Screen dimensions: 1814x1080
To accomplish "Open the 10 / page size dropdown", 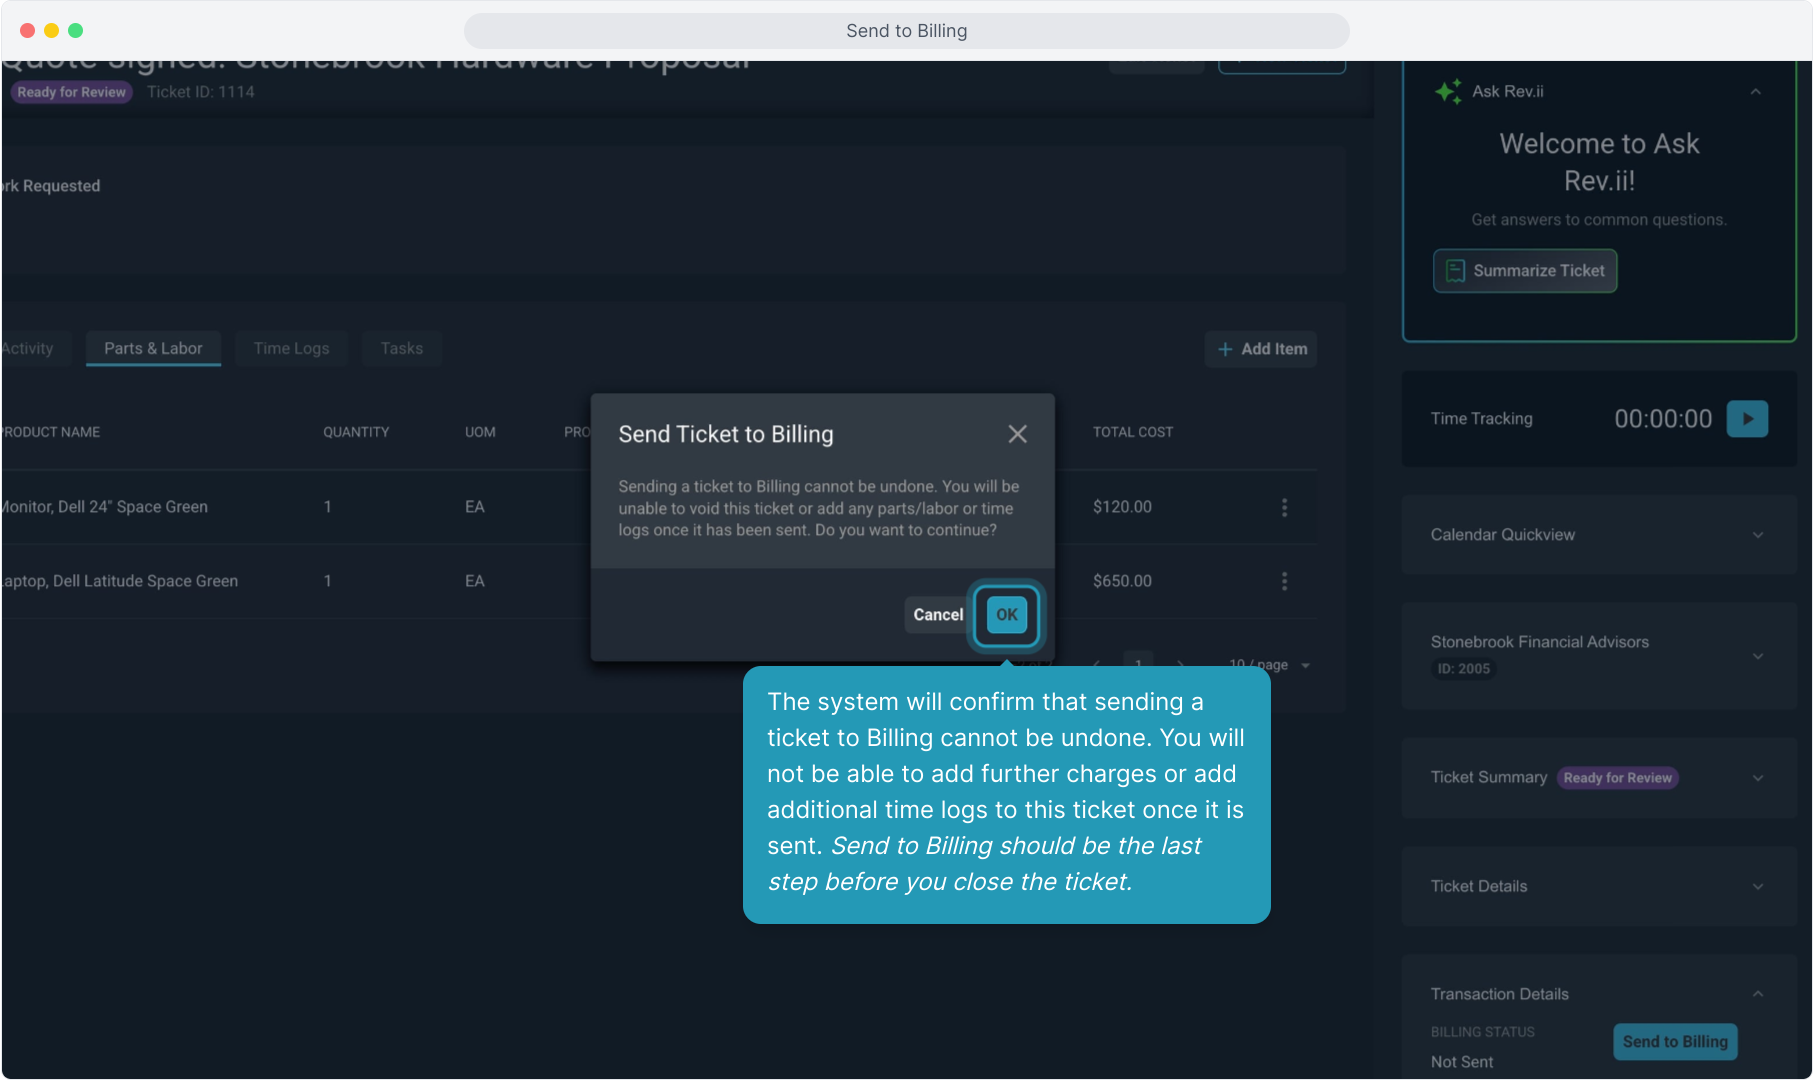I will [x=1270, y=665].
